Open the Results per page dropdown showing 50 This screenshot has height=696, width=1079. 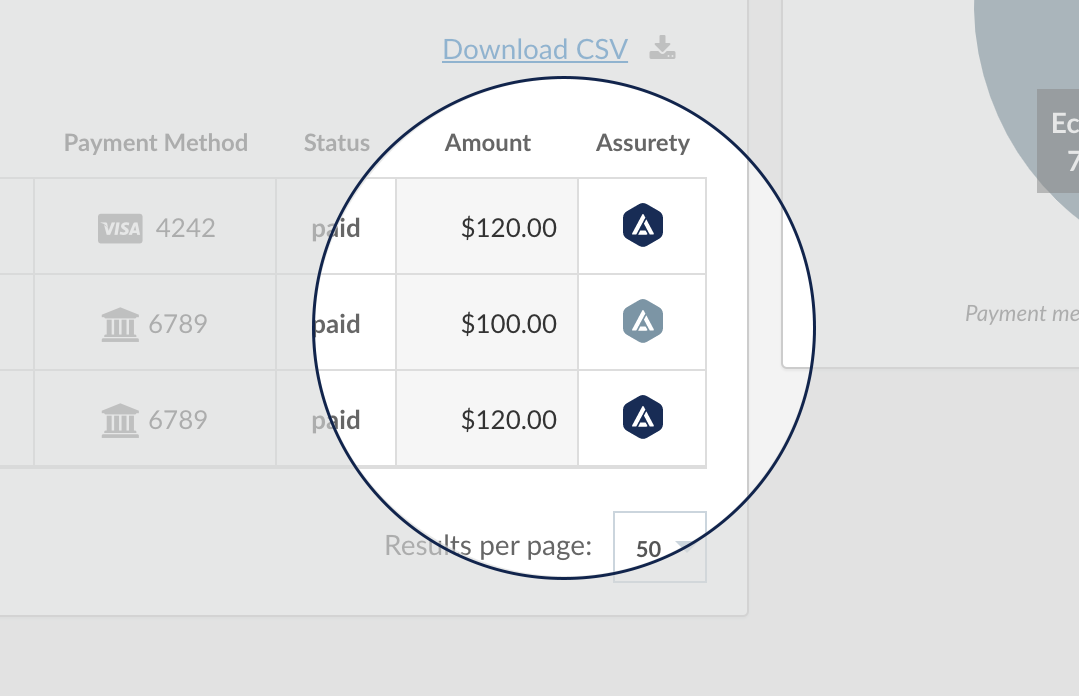(x=660, y=547)
